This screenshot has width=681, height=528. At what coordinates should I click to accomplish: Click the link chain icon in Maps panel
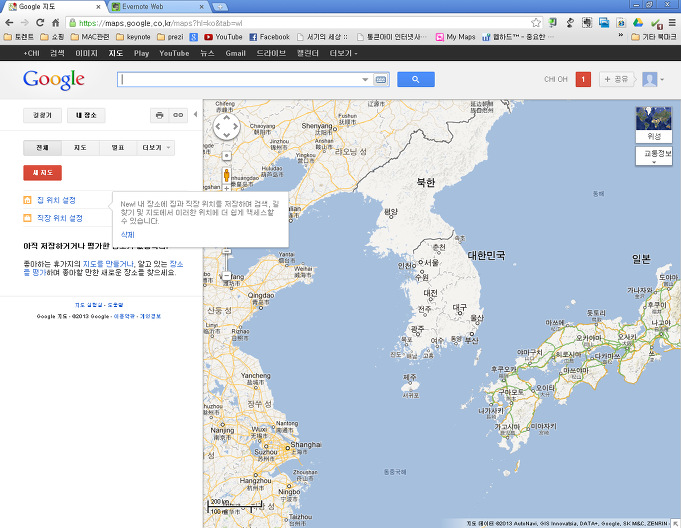[178, 115]
